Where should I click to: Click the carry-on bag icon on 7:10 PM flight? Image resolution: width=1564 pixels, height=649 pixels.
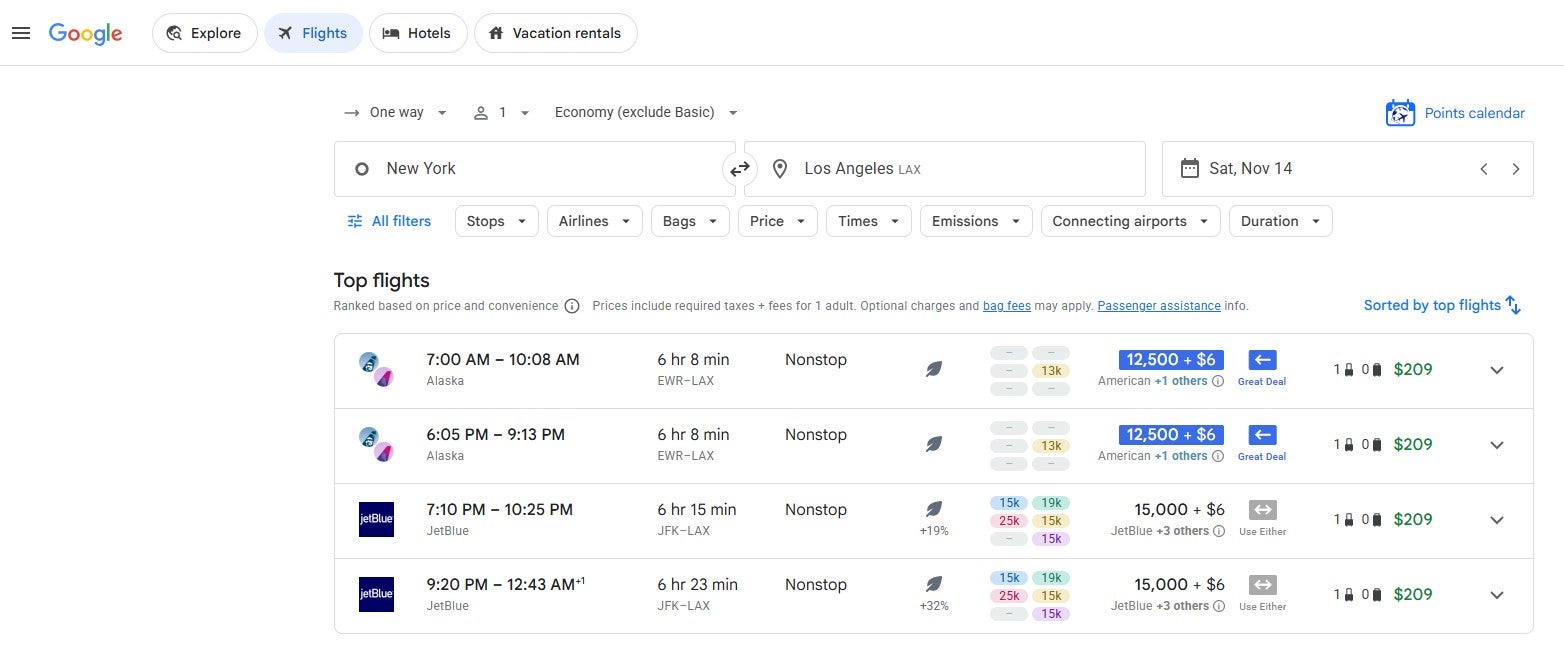click(1348, 520)
